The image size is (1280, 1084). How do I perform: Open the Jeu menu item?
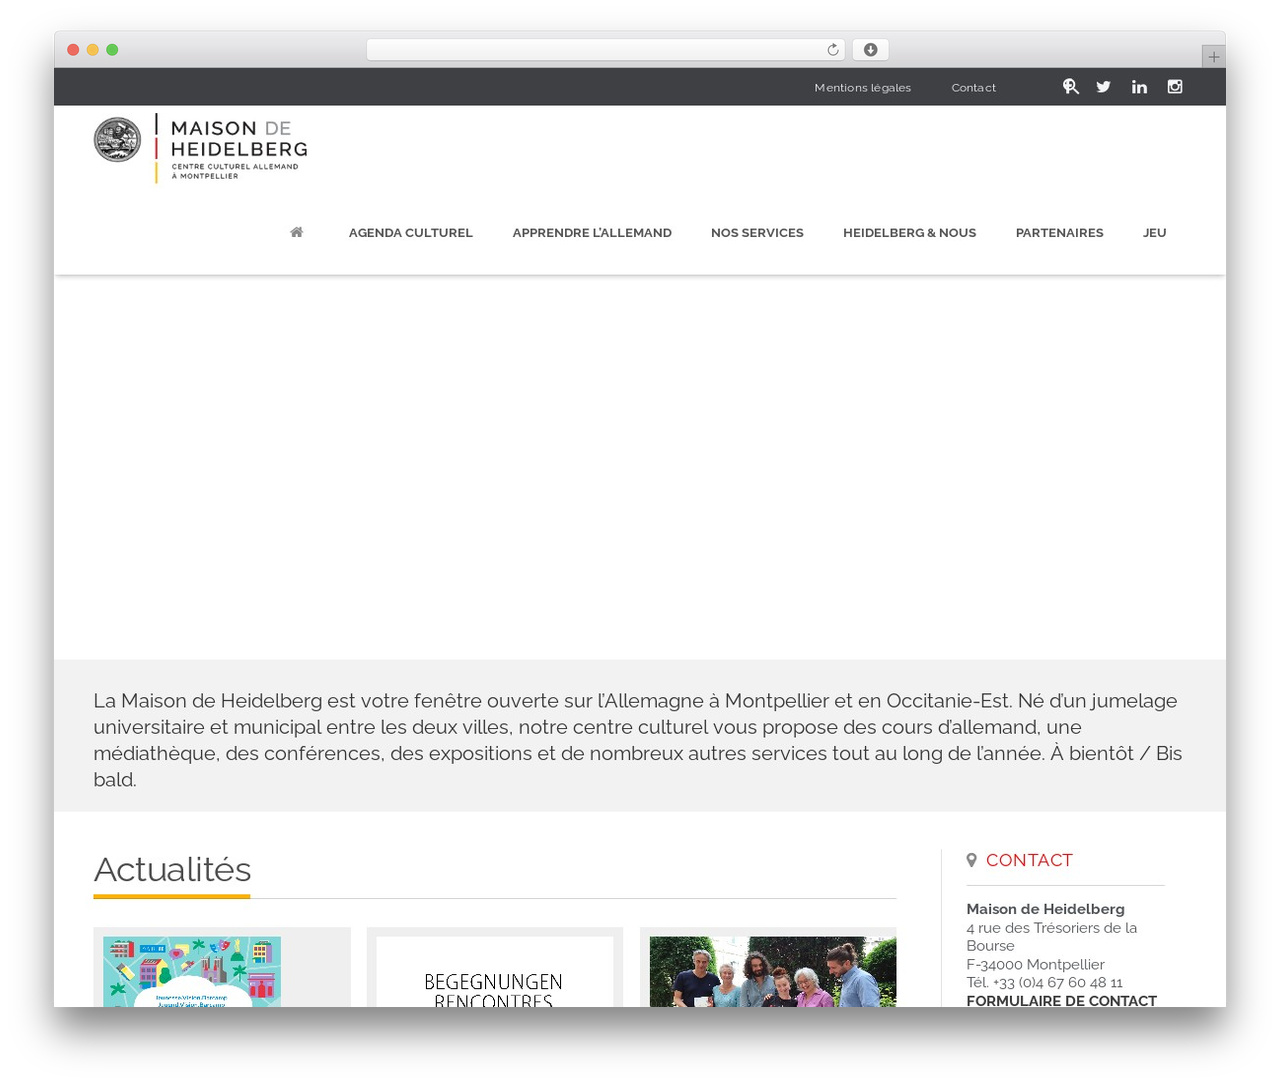tap(1154, 233)
